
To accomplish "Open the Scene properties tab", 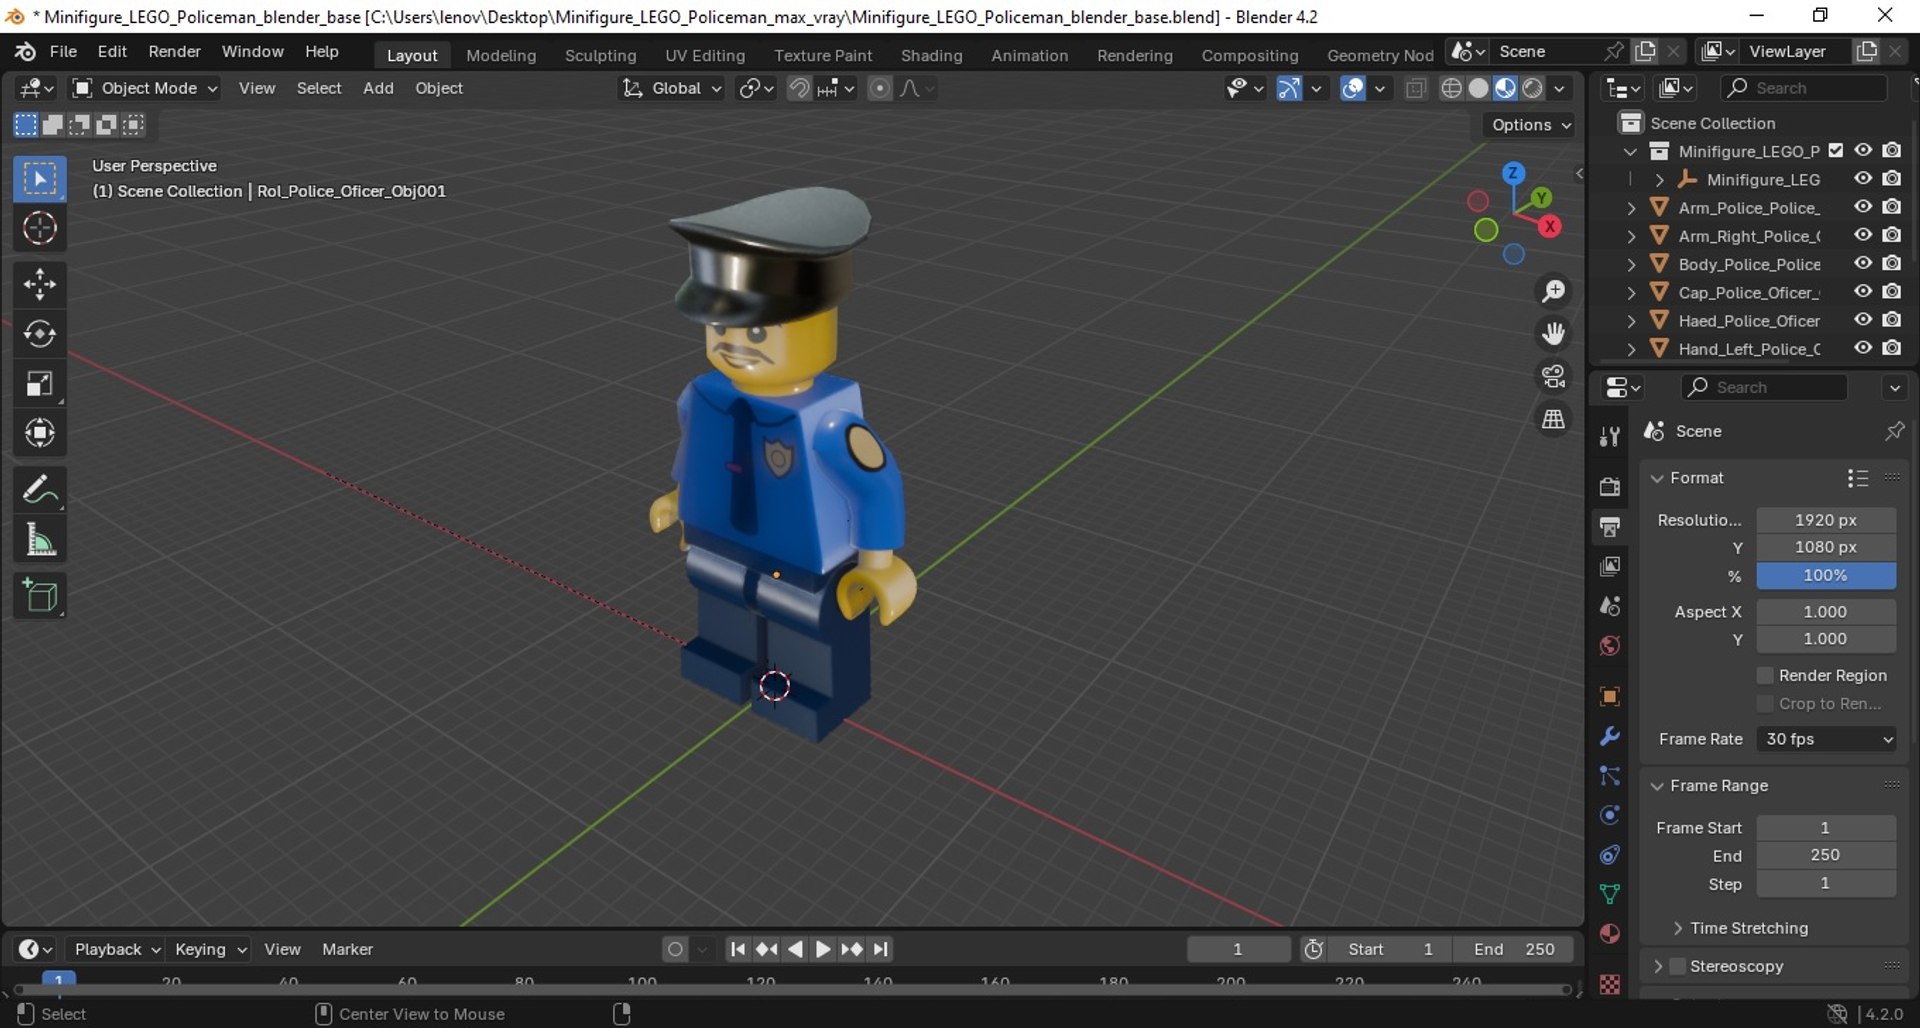I will click(x=1610, y=606).
